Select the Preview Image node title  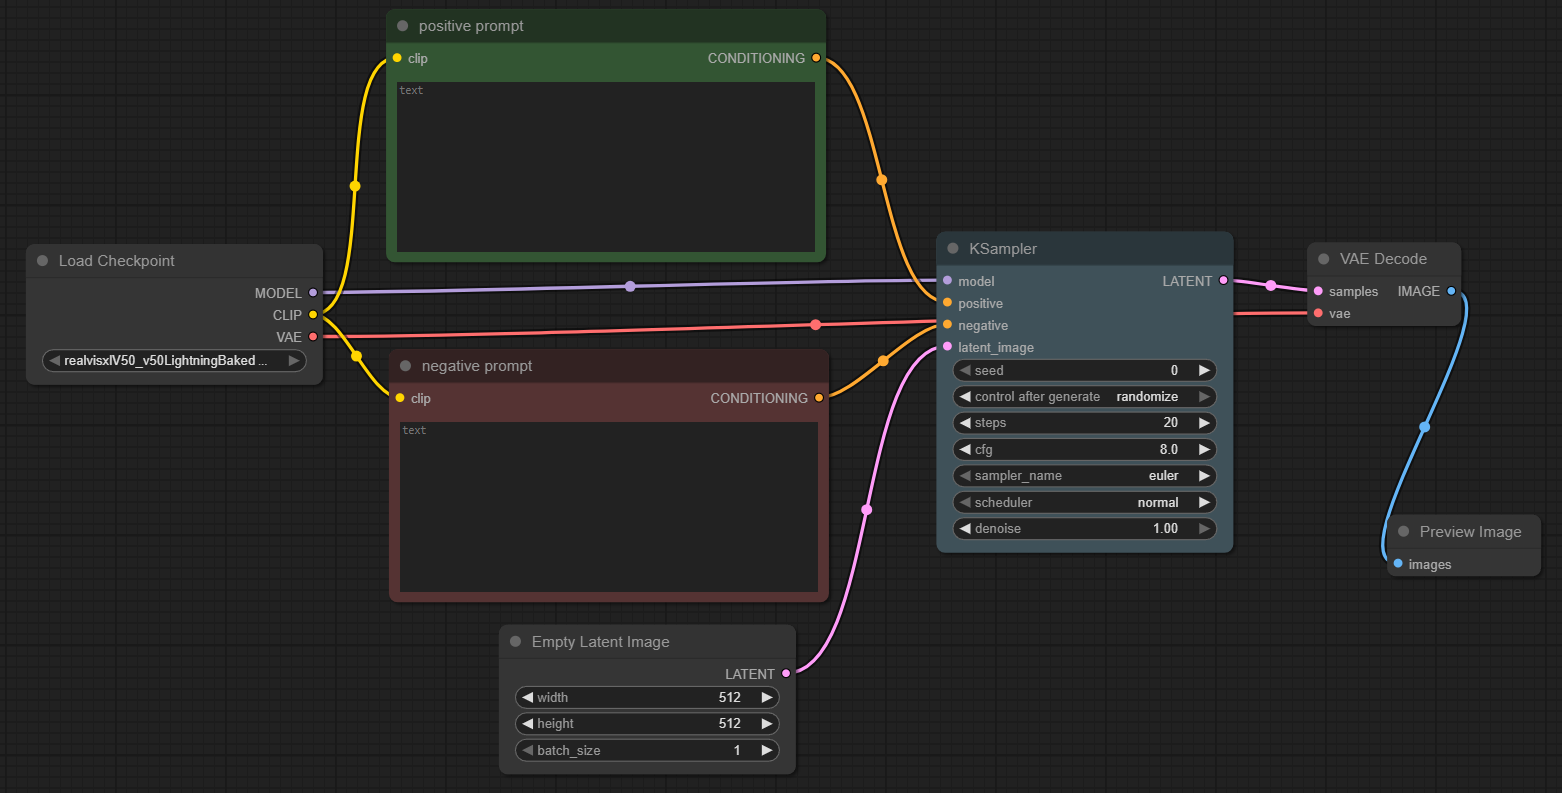pos(1470,532)
